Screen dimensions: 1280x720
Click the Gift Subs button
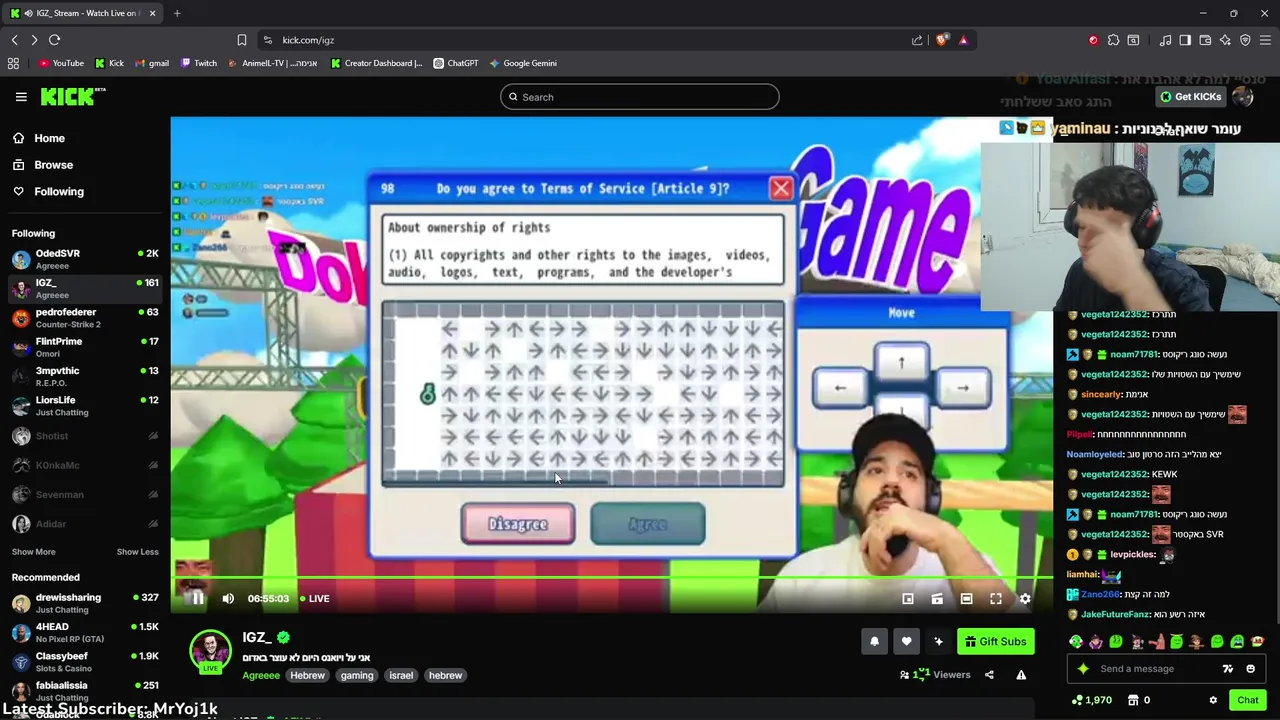tap(996, 642)
